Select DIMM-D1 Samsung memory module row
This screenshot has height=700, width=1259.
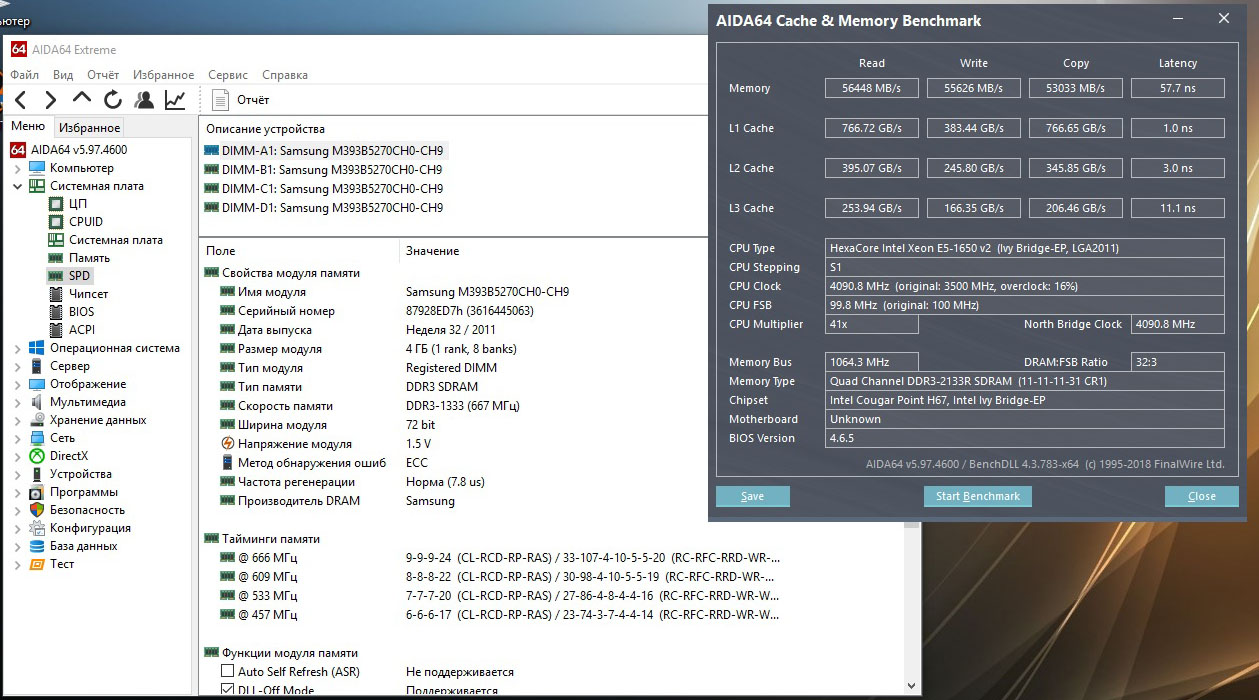tap(323, 207)
